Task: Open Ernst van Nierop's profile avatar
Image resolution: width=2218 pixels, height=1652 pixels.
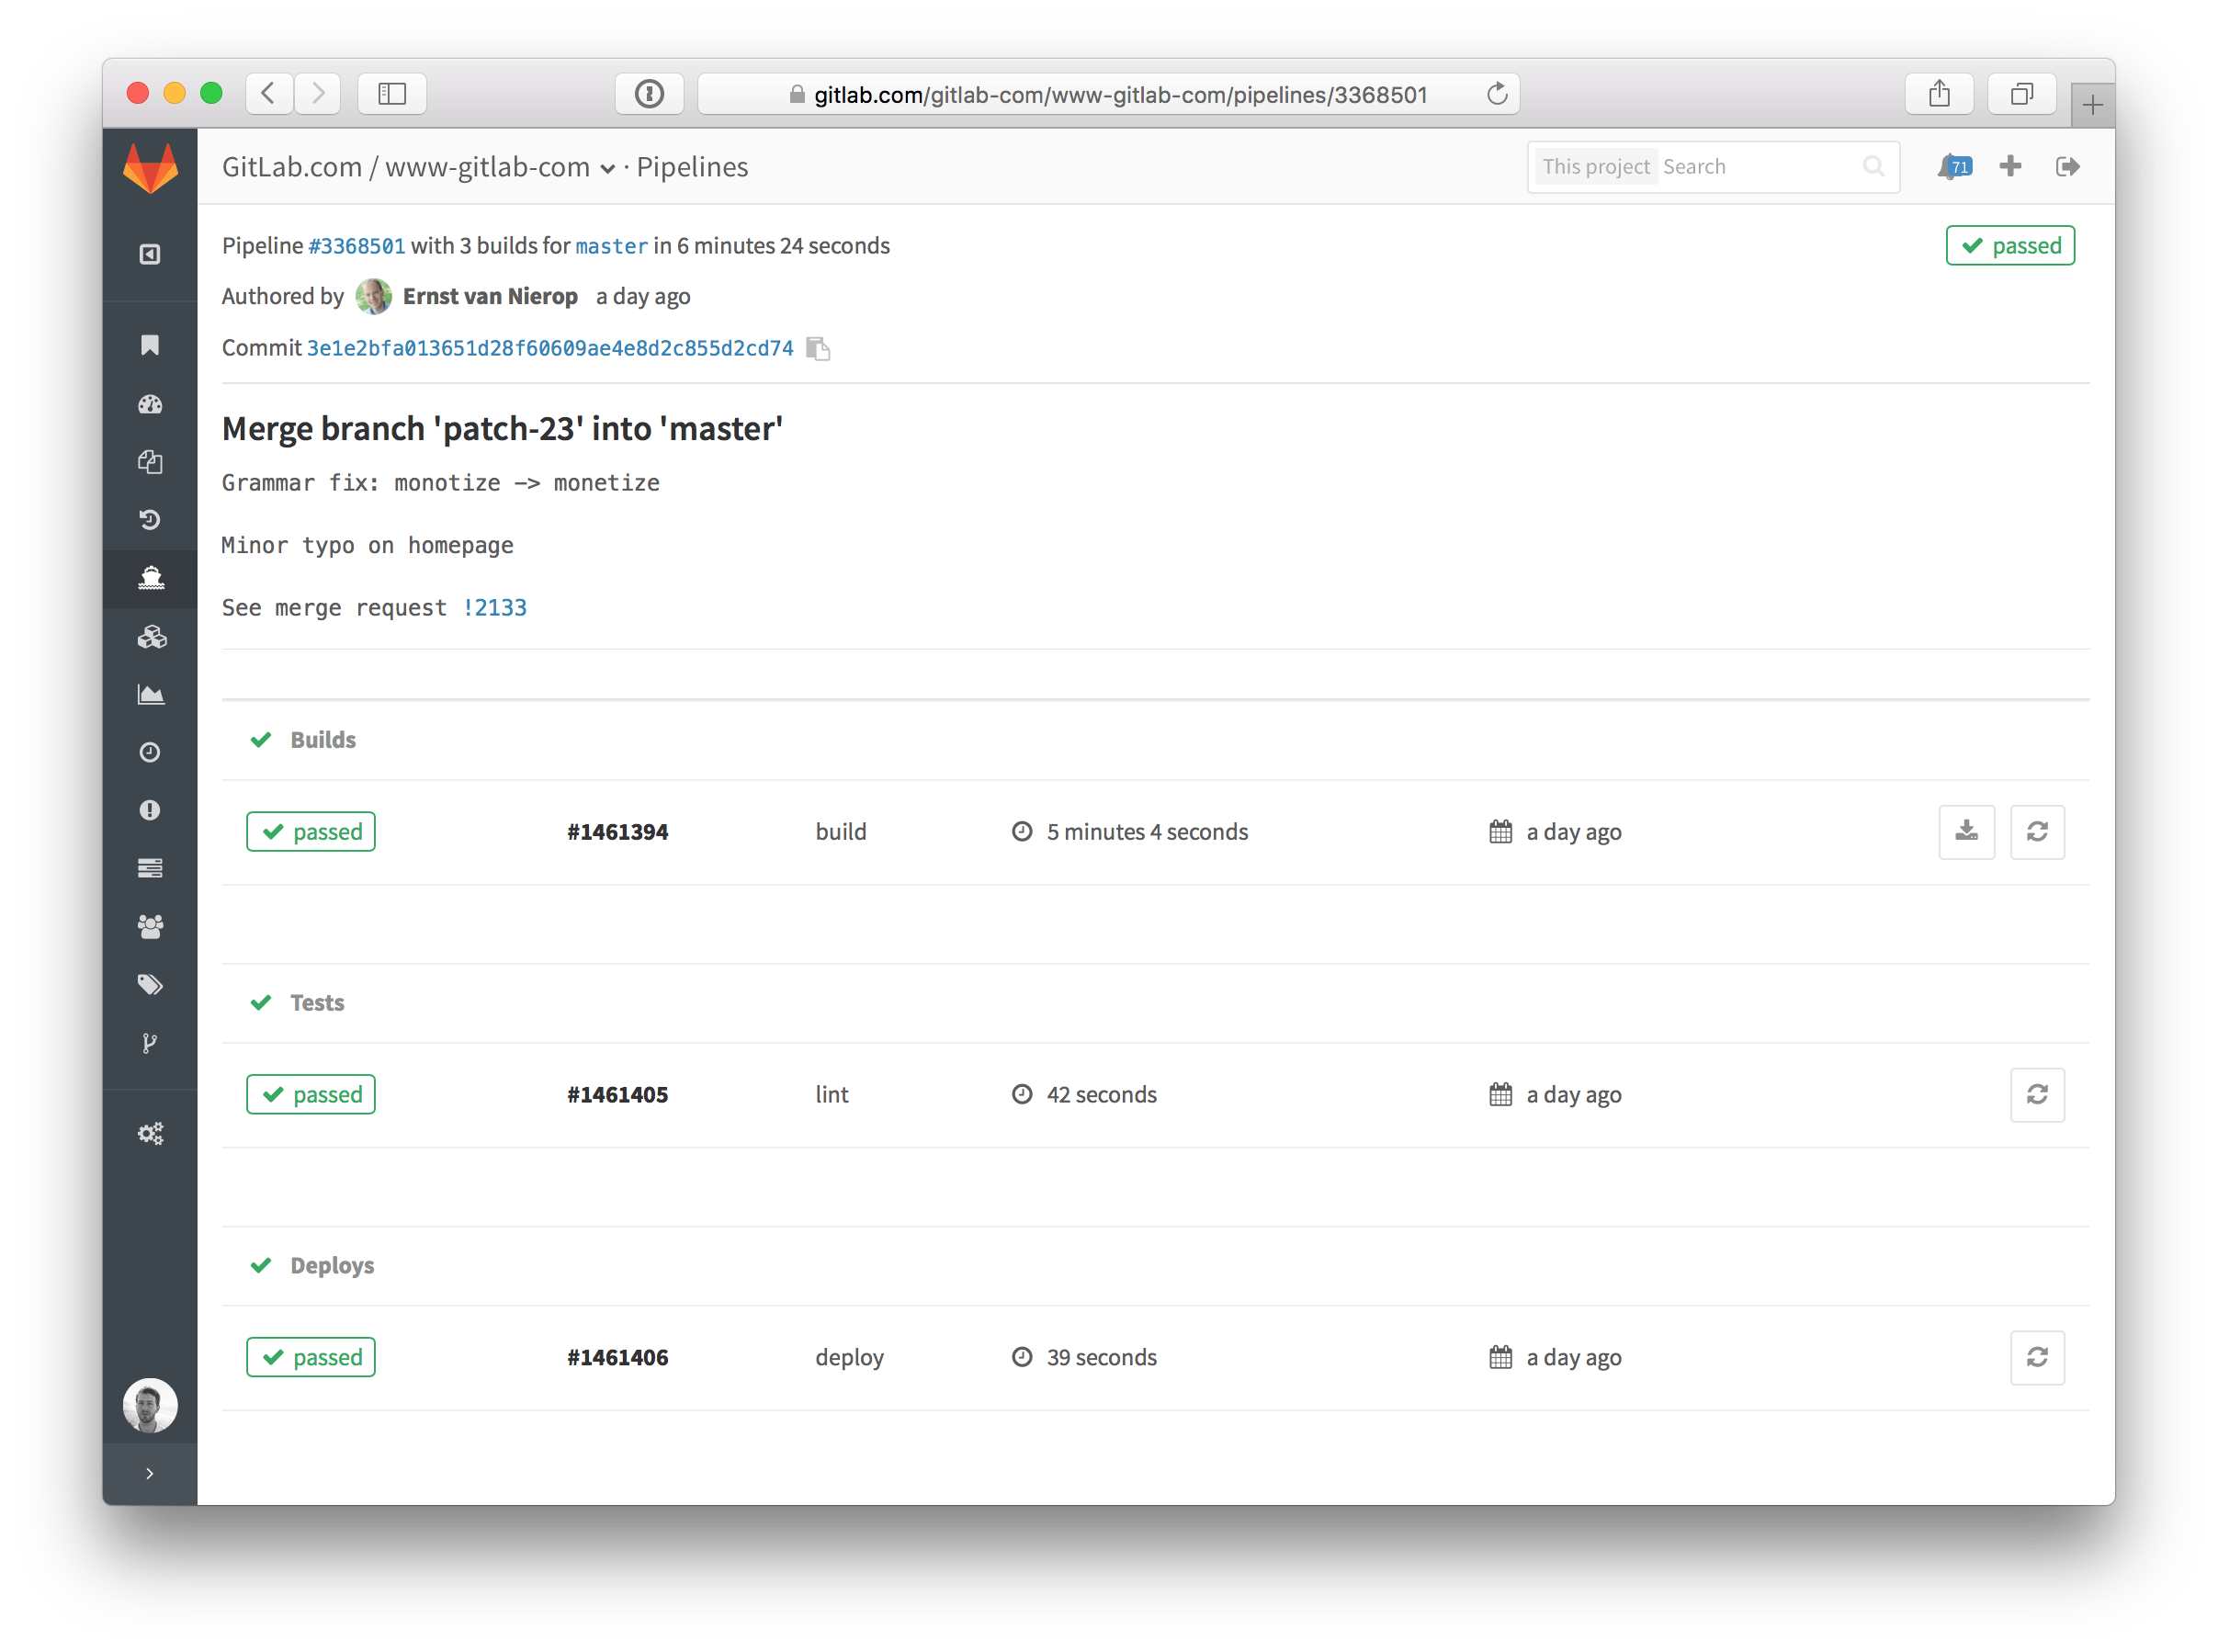Action: (374, 296)
